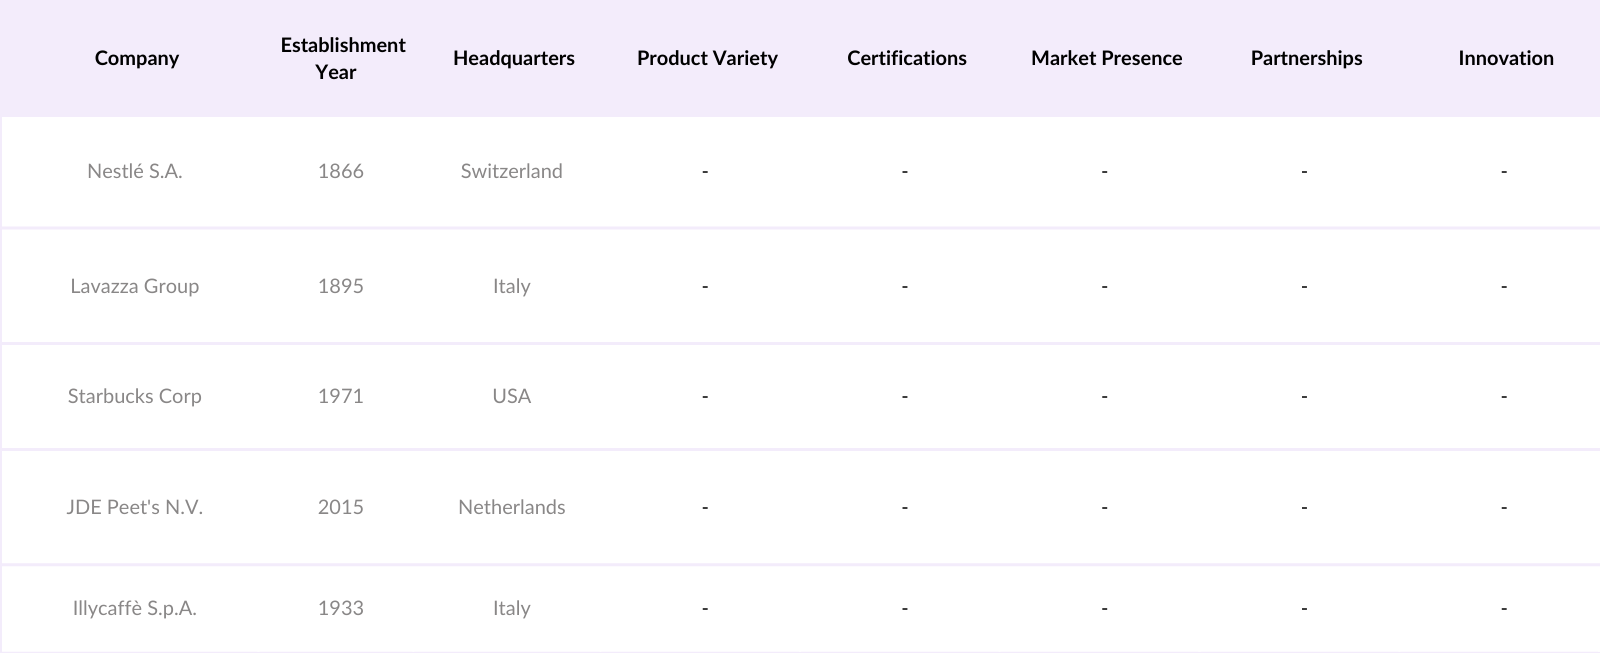Click the Partnerships column header
The height and width of the screenshot is (653, 1600).
[x=1306, y=58]
